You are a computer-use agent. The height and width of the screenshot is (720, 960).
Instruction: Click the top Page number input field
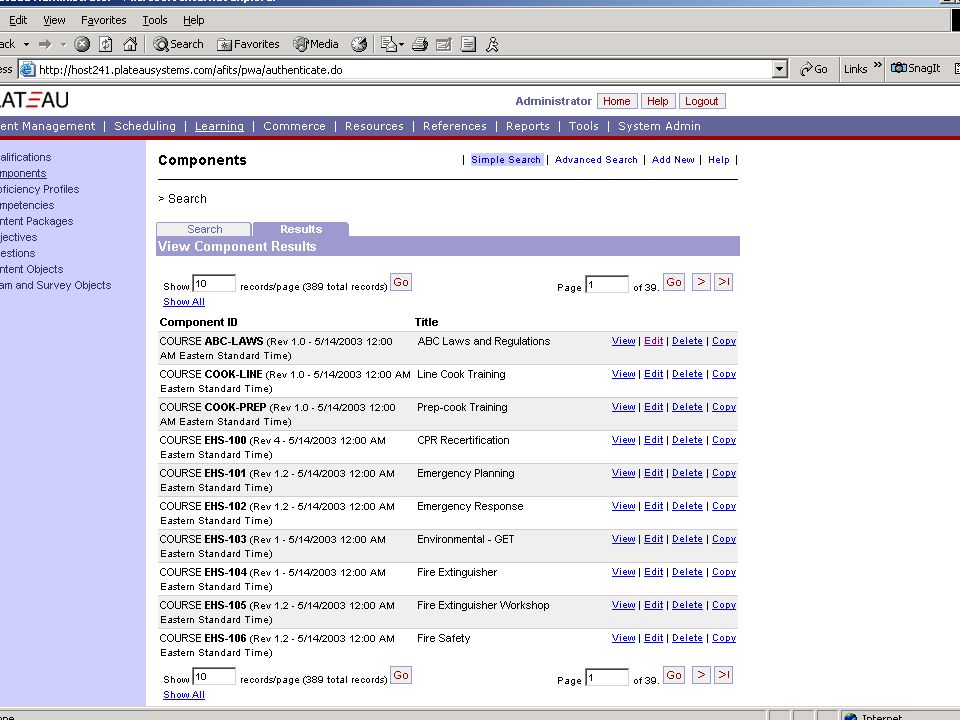(607, 284)
